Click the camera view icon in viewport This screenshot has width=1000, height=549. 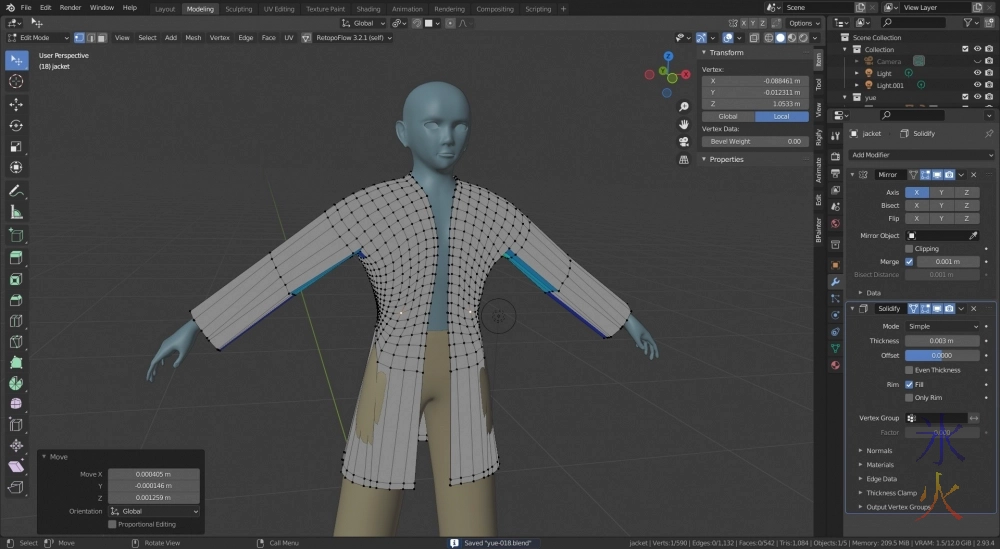click(x=683, y=142)
